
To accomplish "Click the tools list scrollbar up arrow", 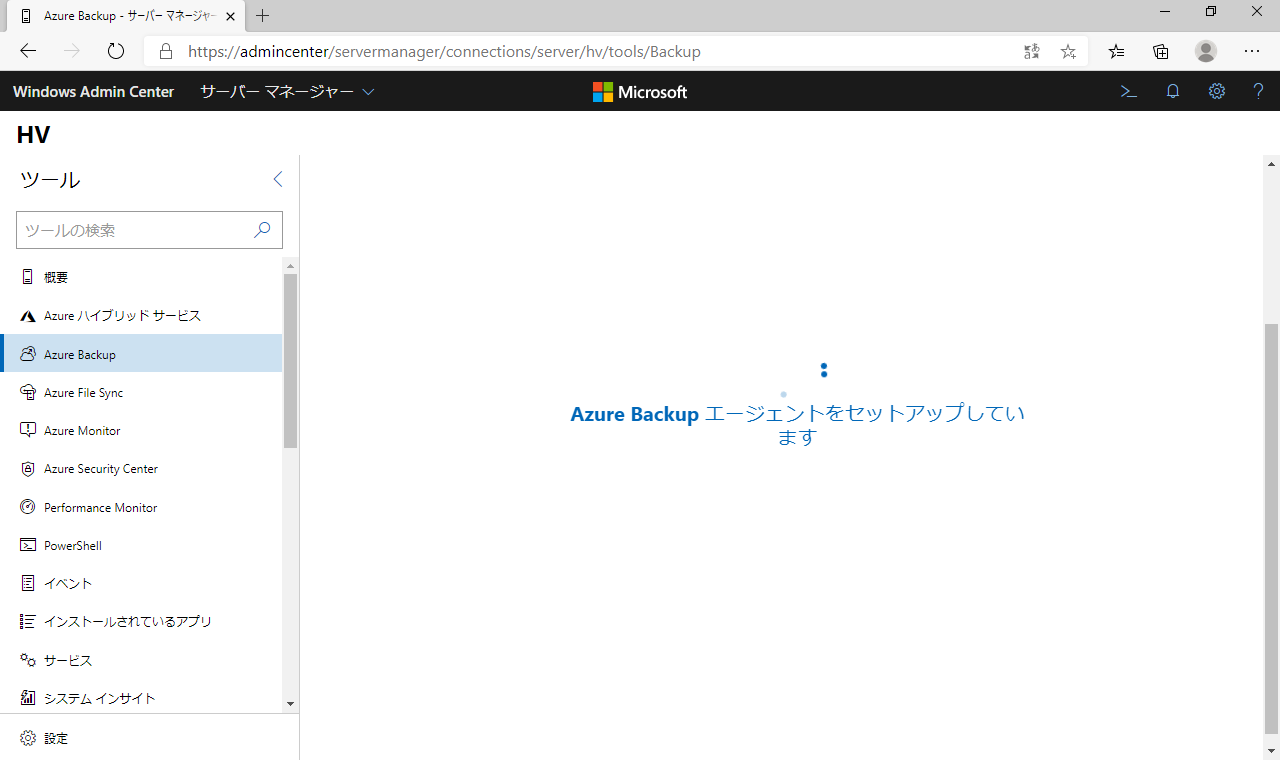I will pos(291,266).
